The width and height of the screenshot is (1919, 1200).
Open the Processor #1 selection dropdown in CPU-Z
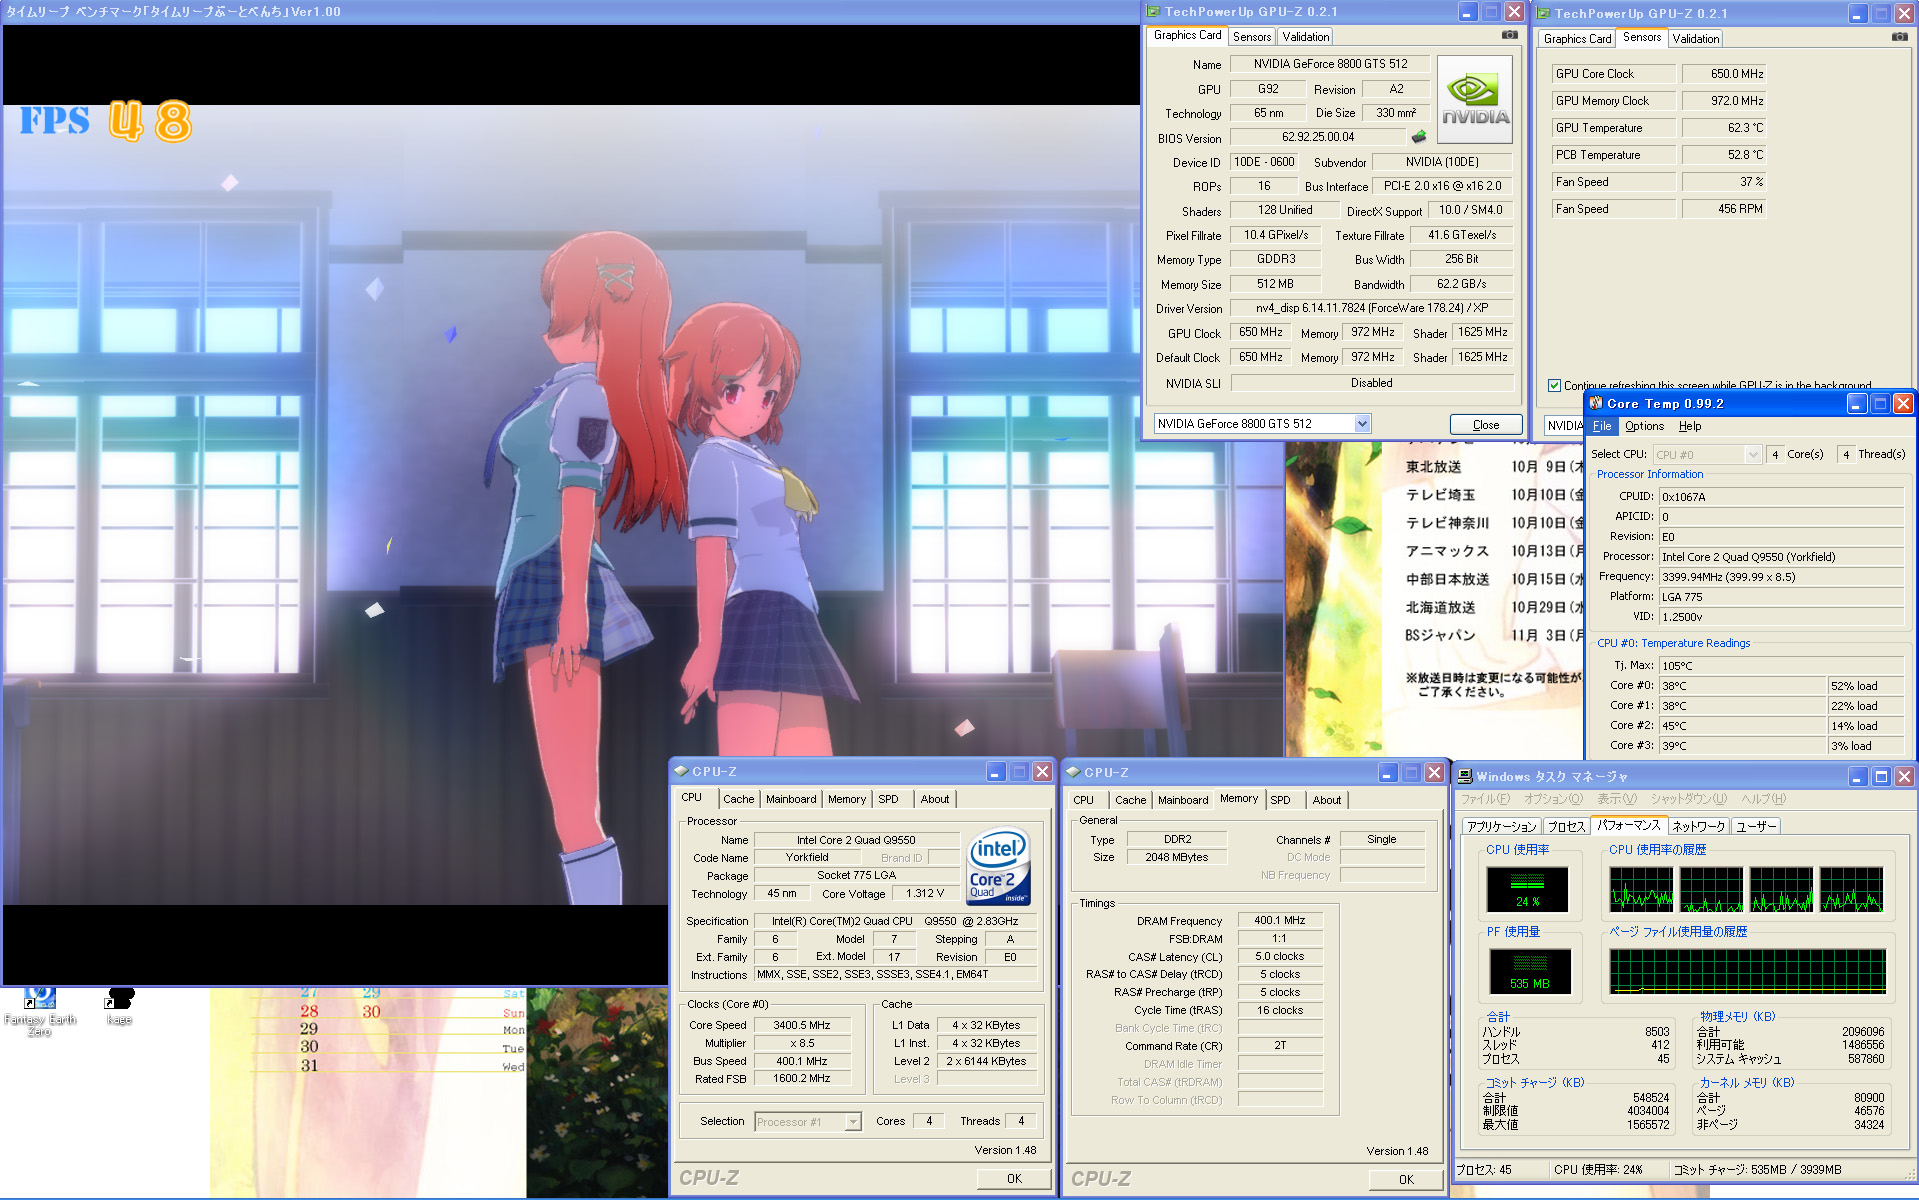coord(853,1121)
